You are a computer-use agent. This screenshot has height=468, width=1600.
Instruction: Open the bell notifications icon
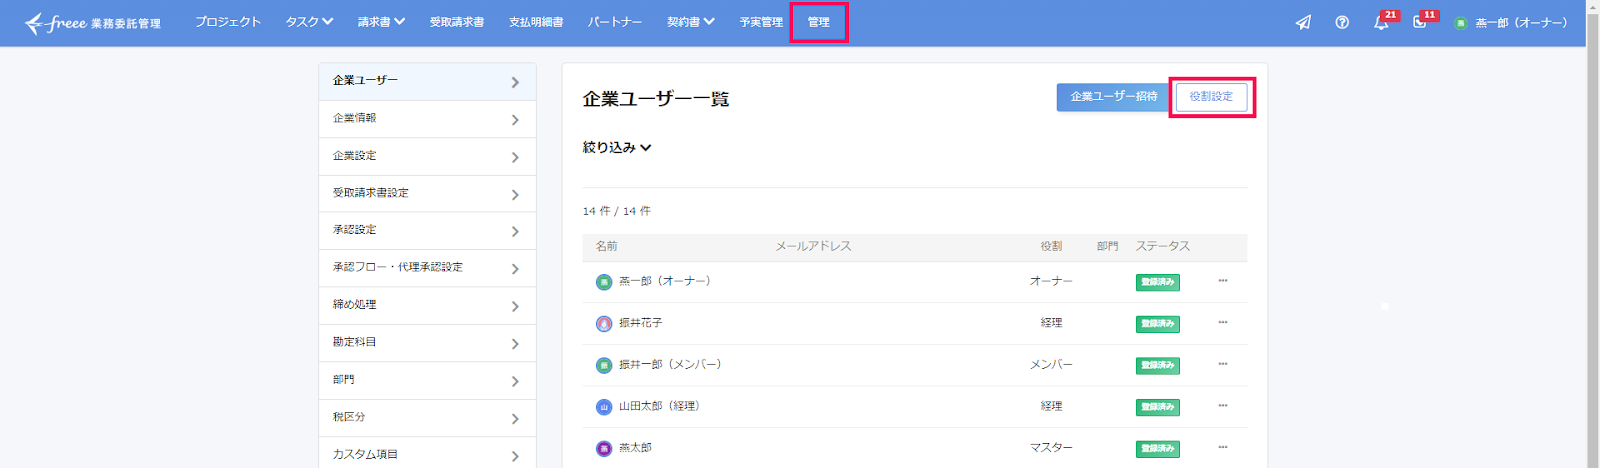point(1381,22)
